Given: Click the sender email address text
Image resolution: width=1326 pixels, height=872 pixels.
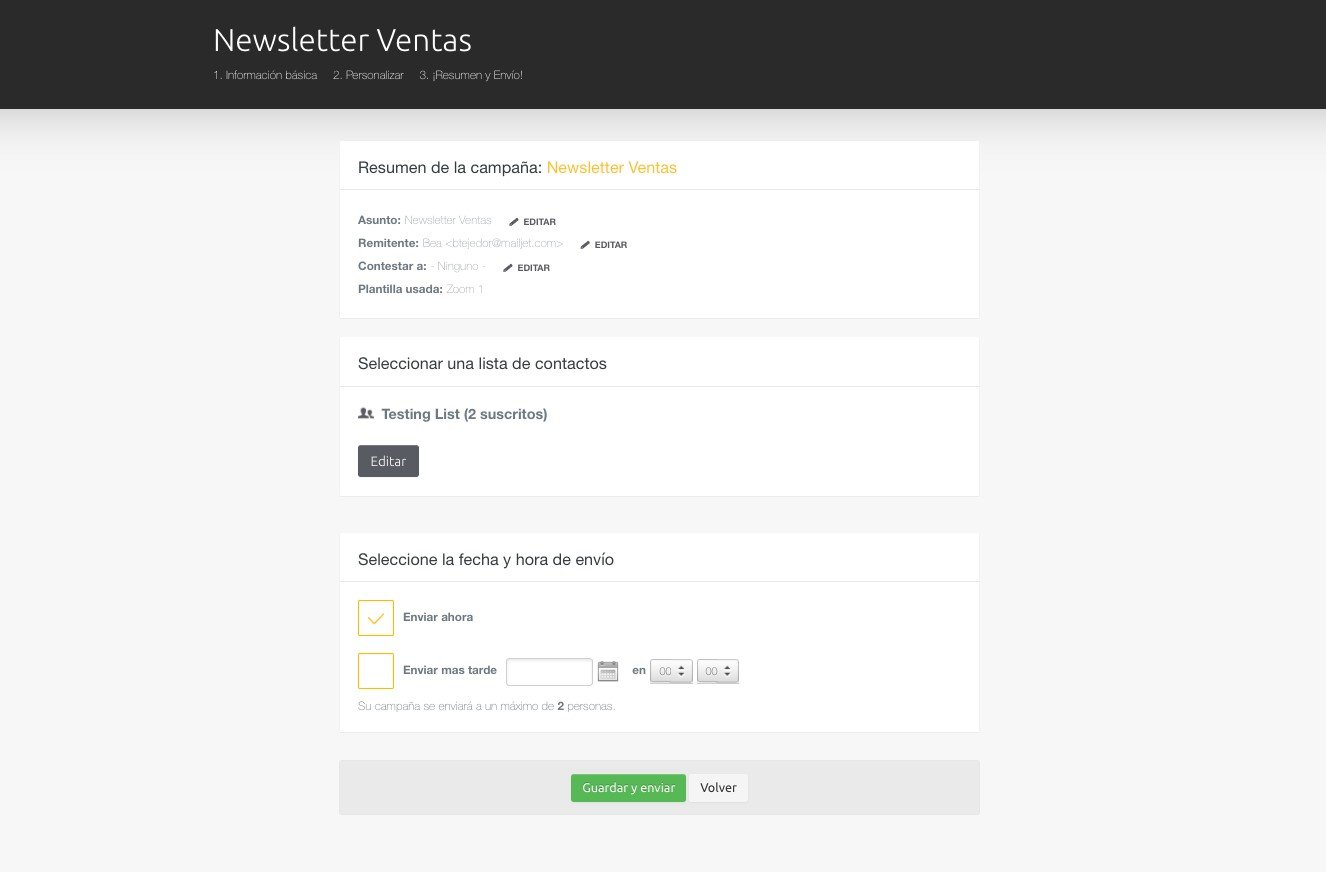Looking at the screenshot, I should [506, 244].
